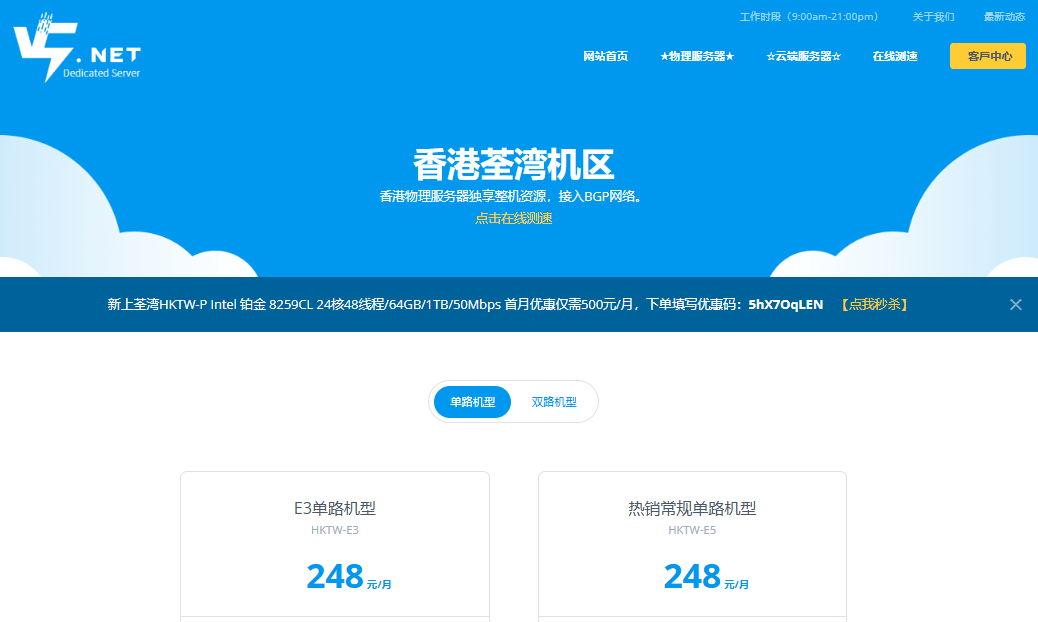Click the 248 price on the E3 card
Screen dimensions: 1038x622
point(335,576)
